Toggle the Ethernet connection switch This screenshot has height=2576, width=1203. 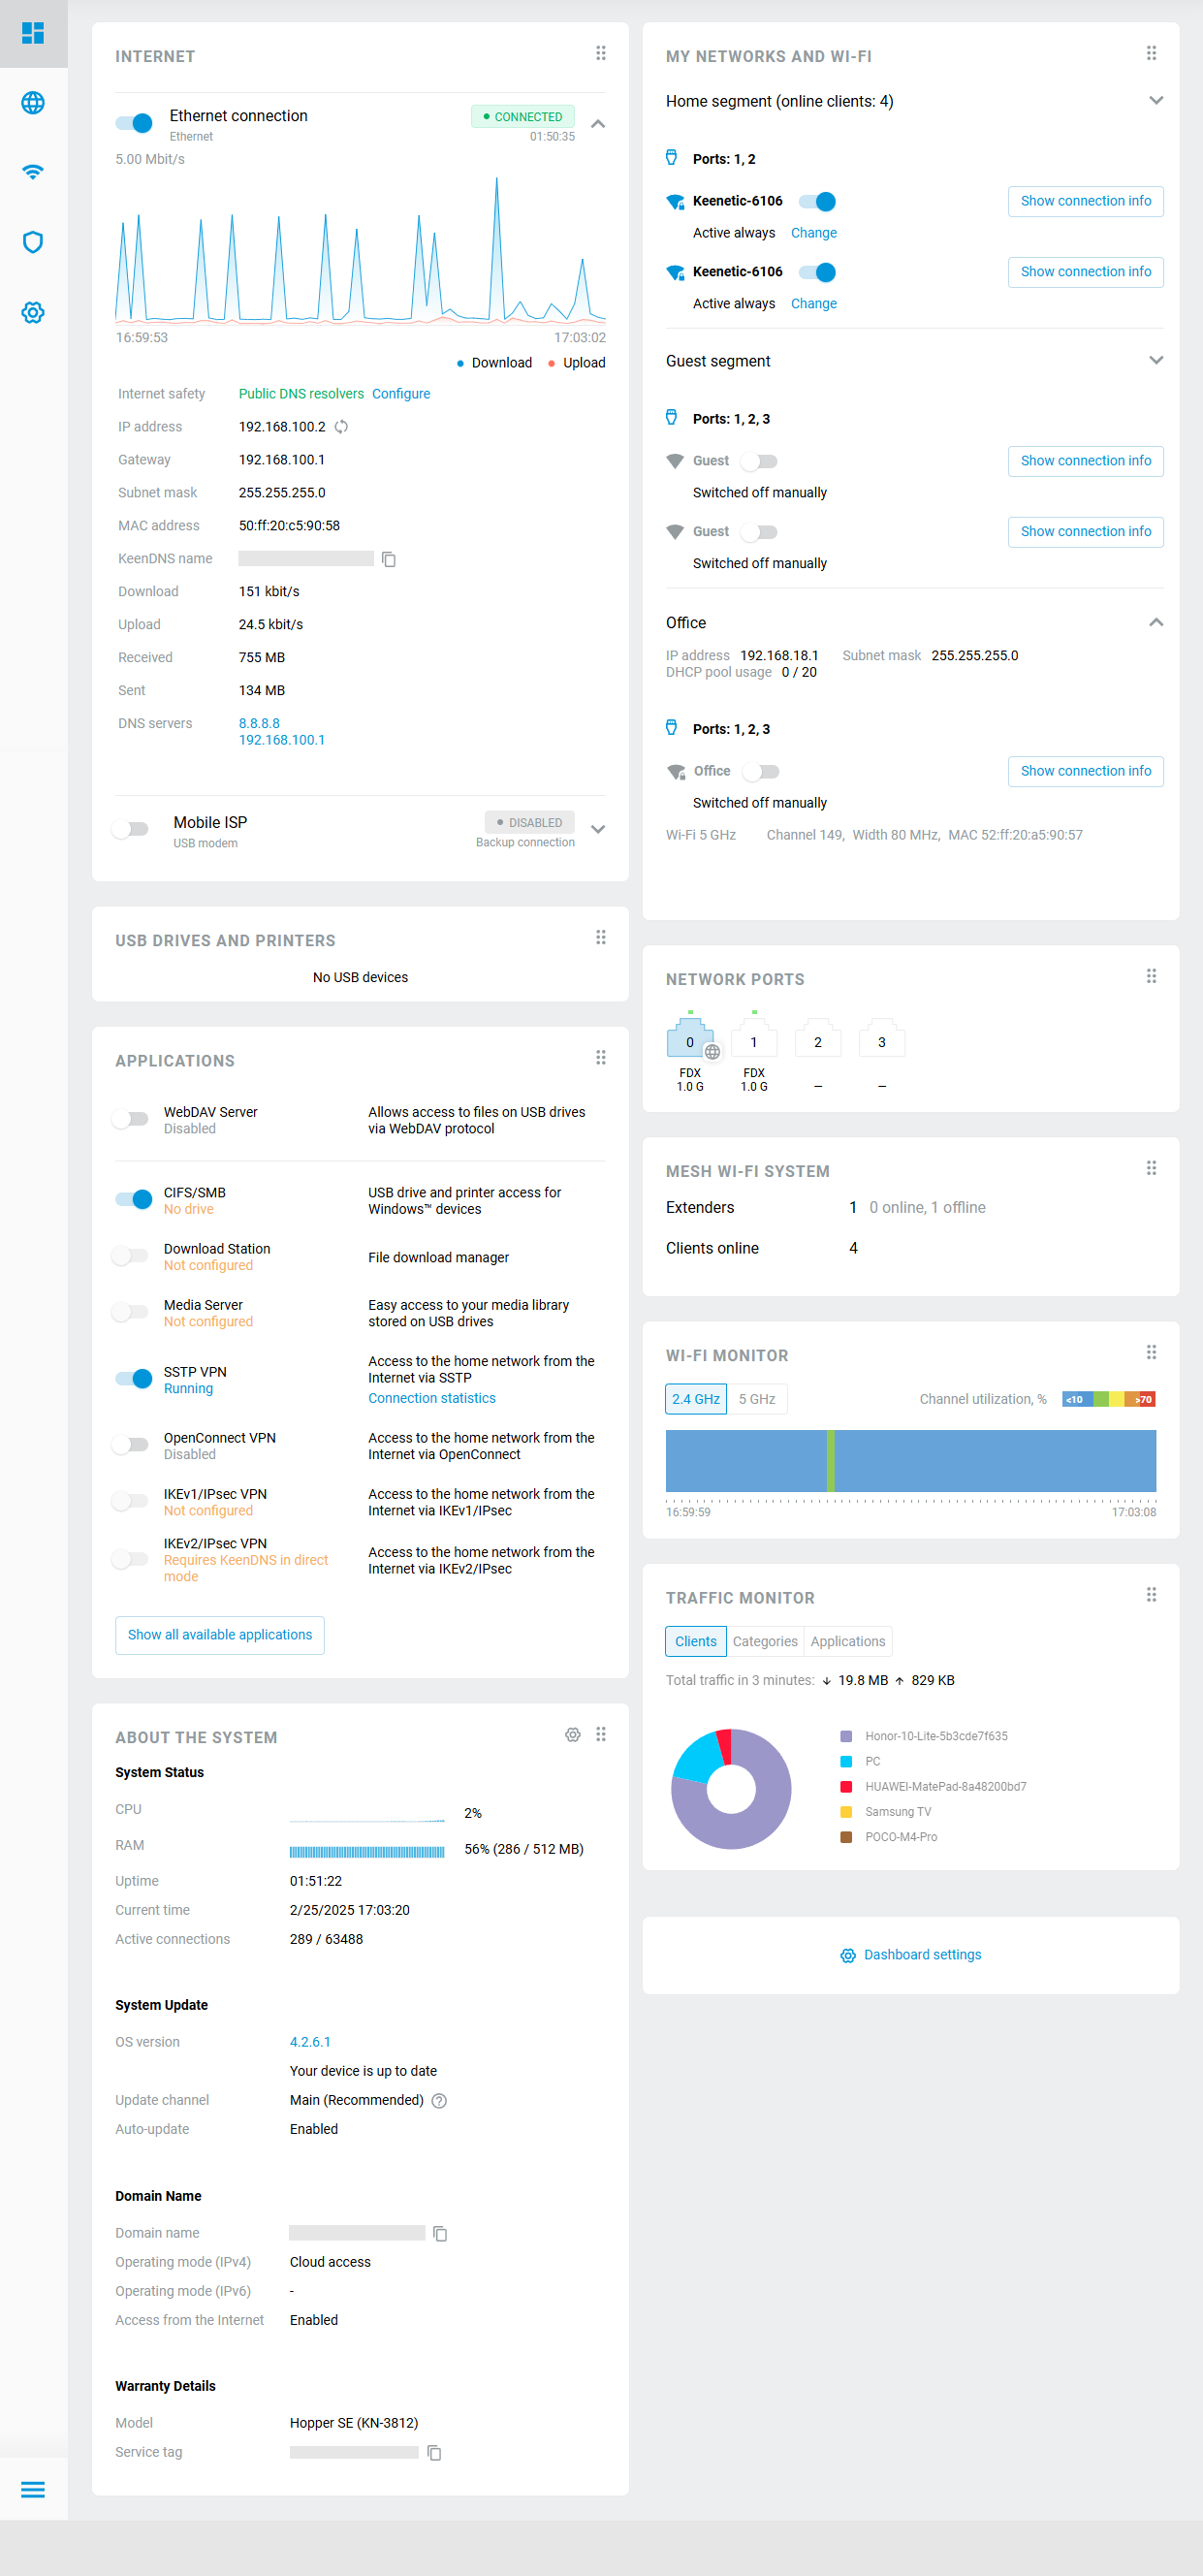coord(134,123)
